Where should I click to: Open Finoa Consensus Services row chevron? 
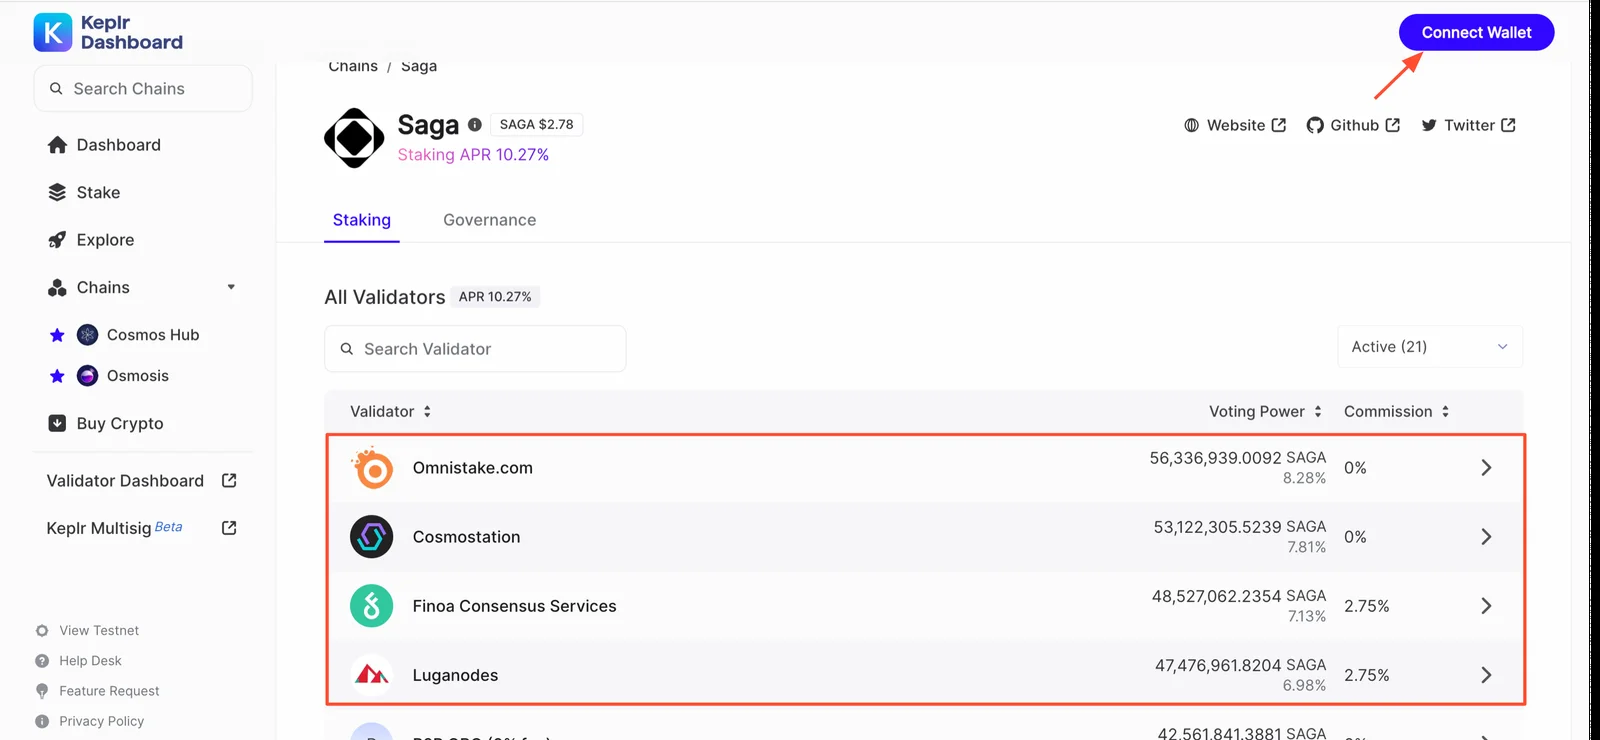(x=1486, y=606)
